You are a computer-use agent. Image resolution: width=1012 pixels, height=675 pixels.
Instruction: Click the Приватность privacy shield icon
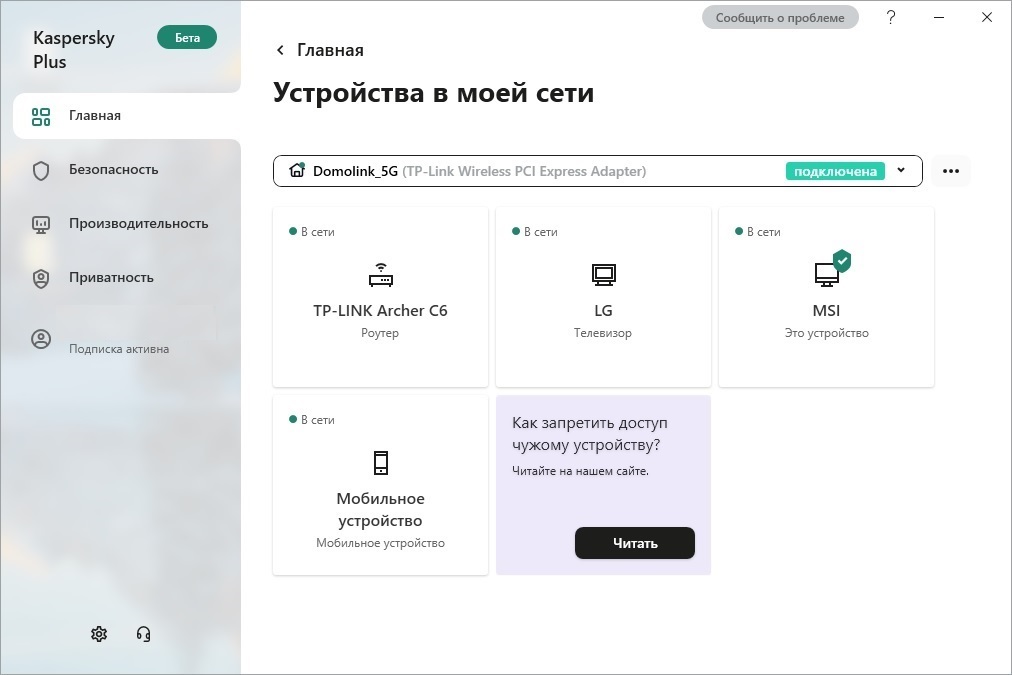[x=41, y=279]
